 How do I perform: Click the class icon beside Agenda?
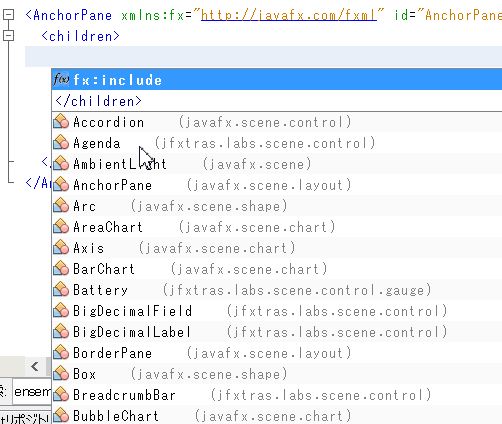[61, 143]
